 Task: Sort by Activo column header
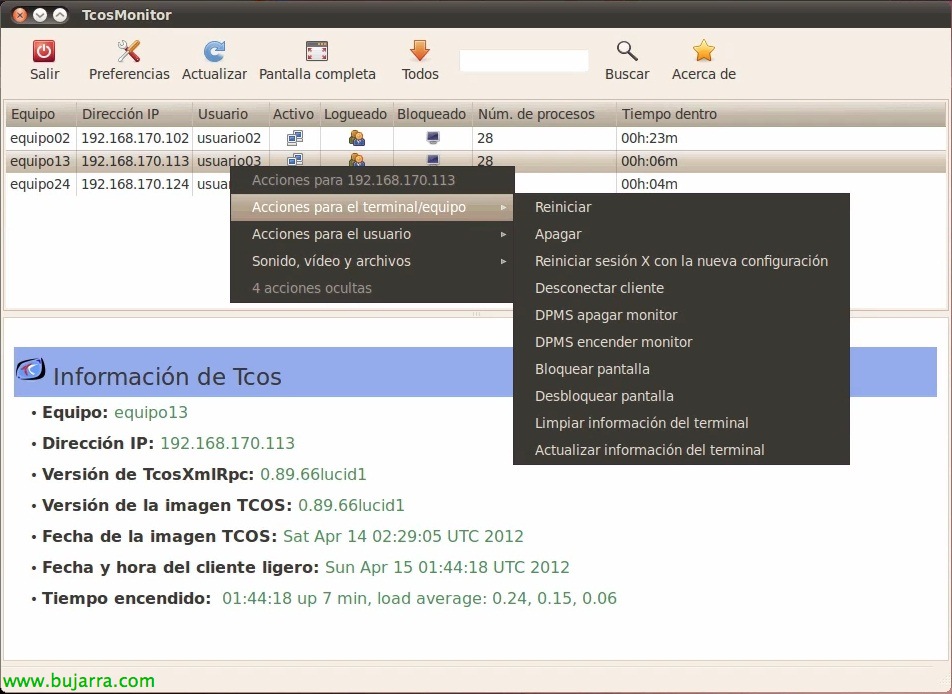click(294, 114)
